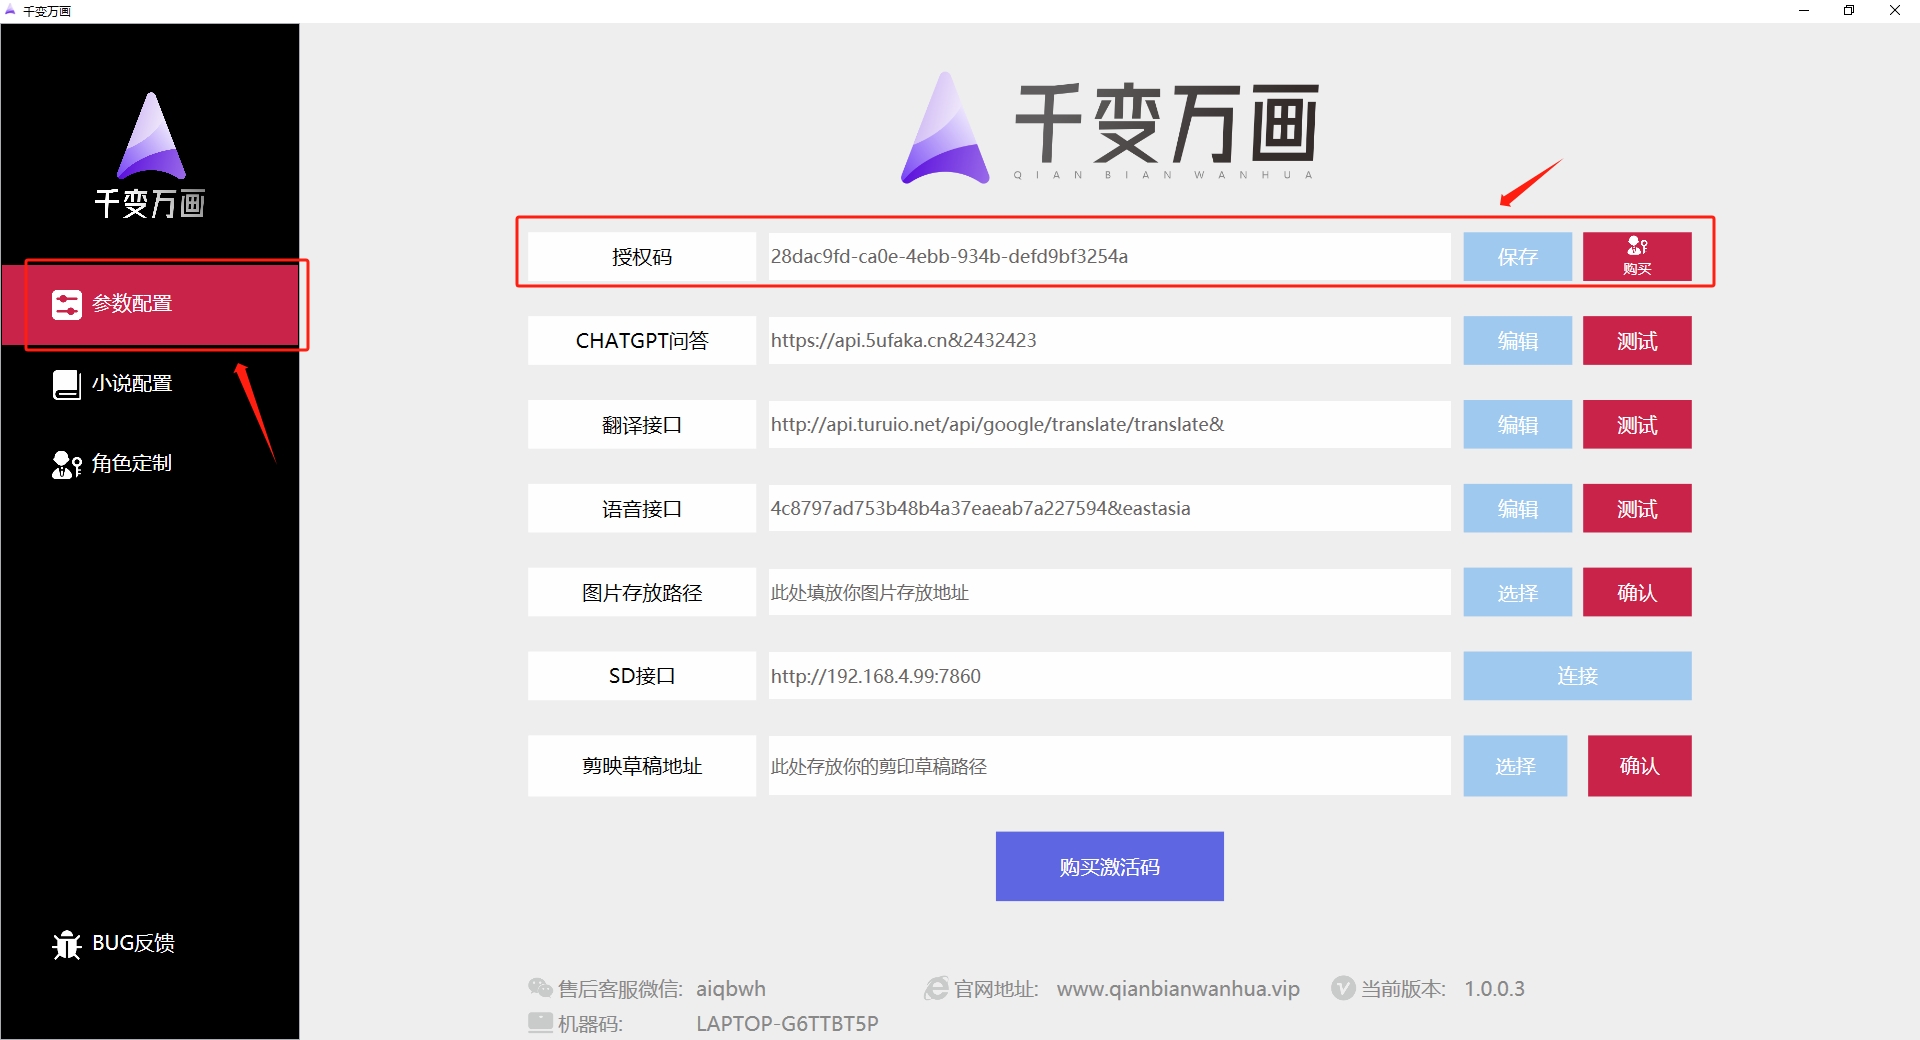Confirm the 图片存放路径 setting
The height and width of the screenshot is (1040, 1920).
(1637, 593)
